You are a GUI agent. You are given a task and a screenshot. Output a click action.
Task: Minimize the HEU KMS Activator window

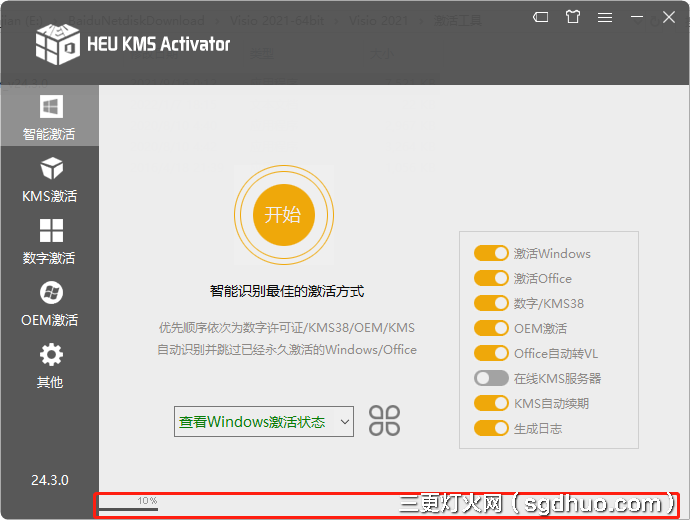click(637, 17)
